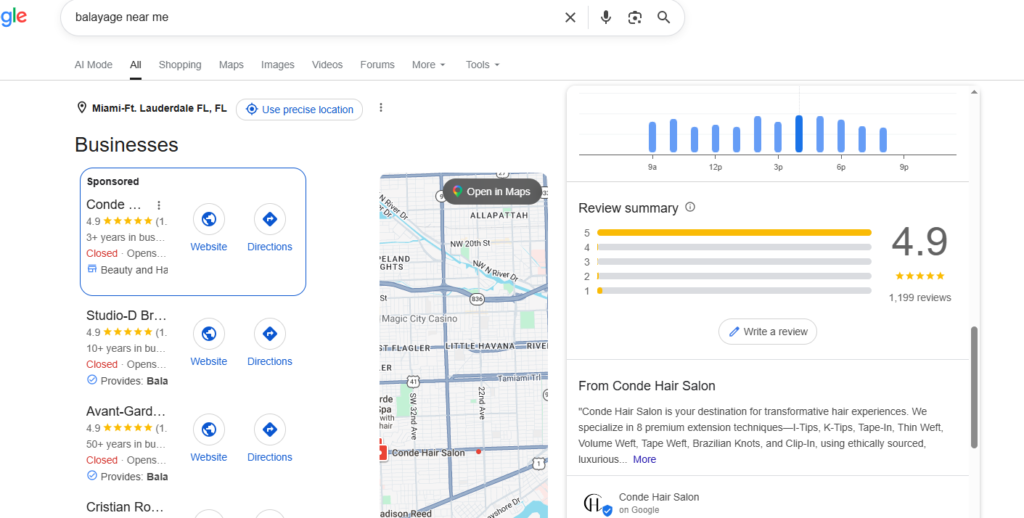
Task: Click the Beauty and Ha… category text
Action: (134, 270)
